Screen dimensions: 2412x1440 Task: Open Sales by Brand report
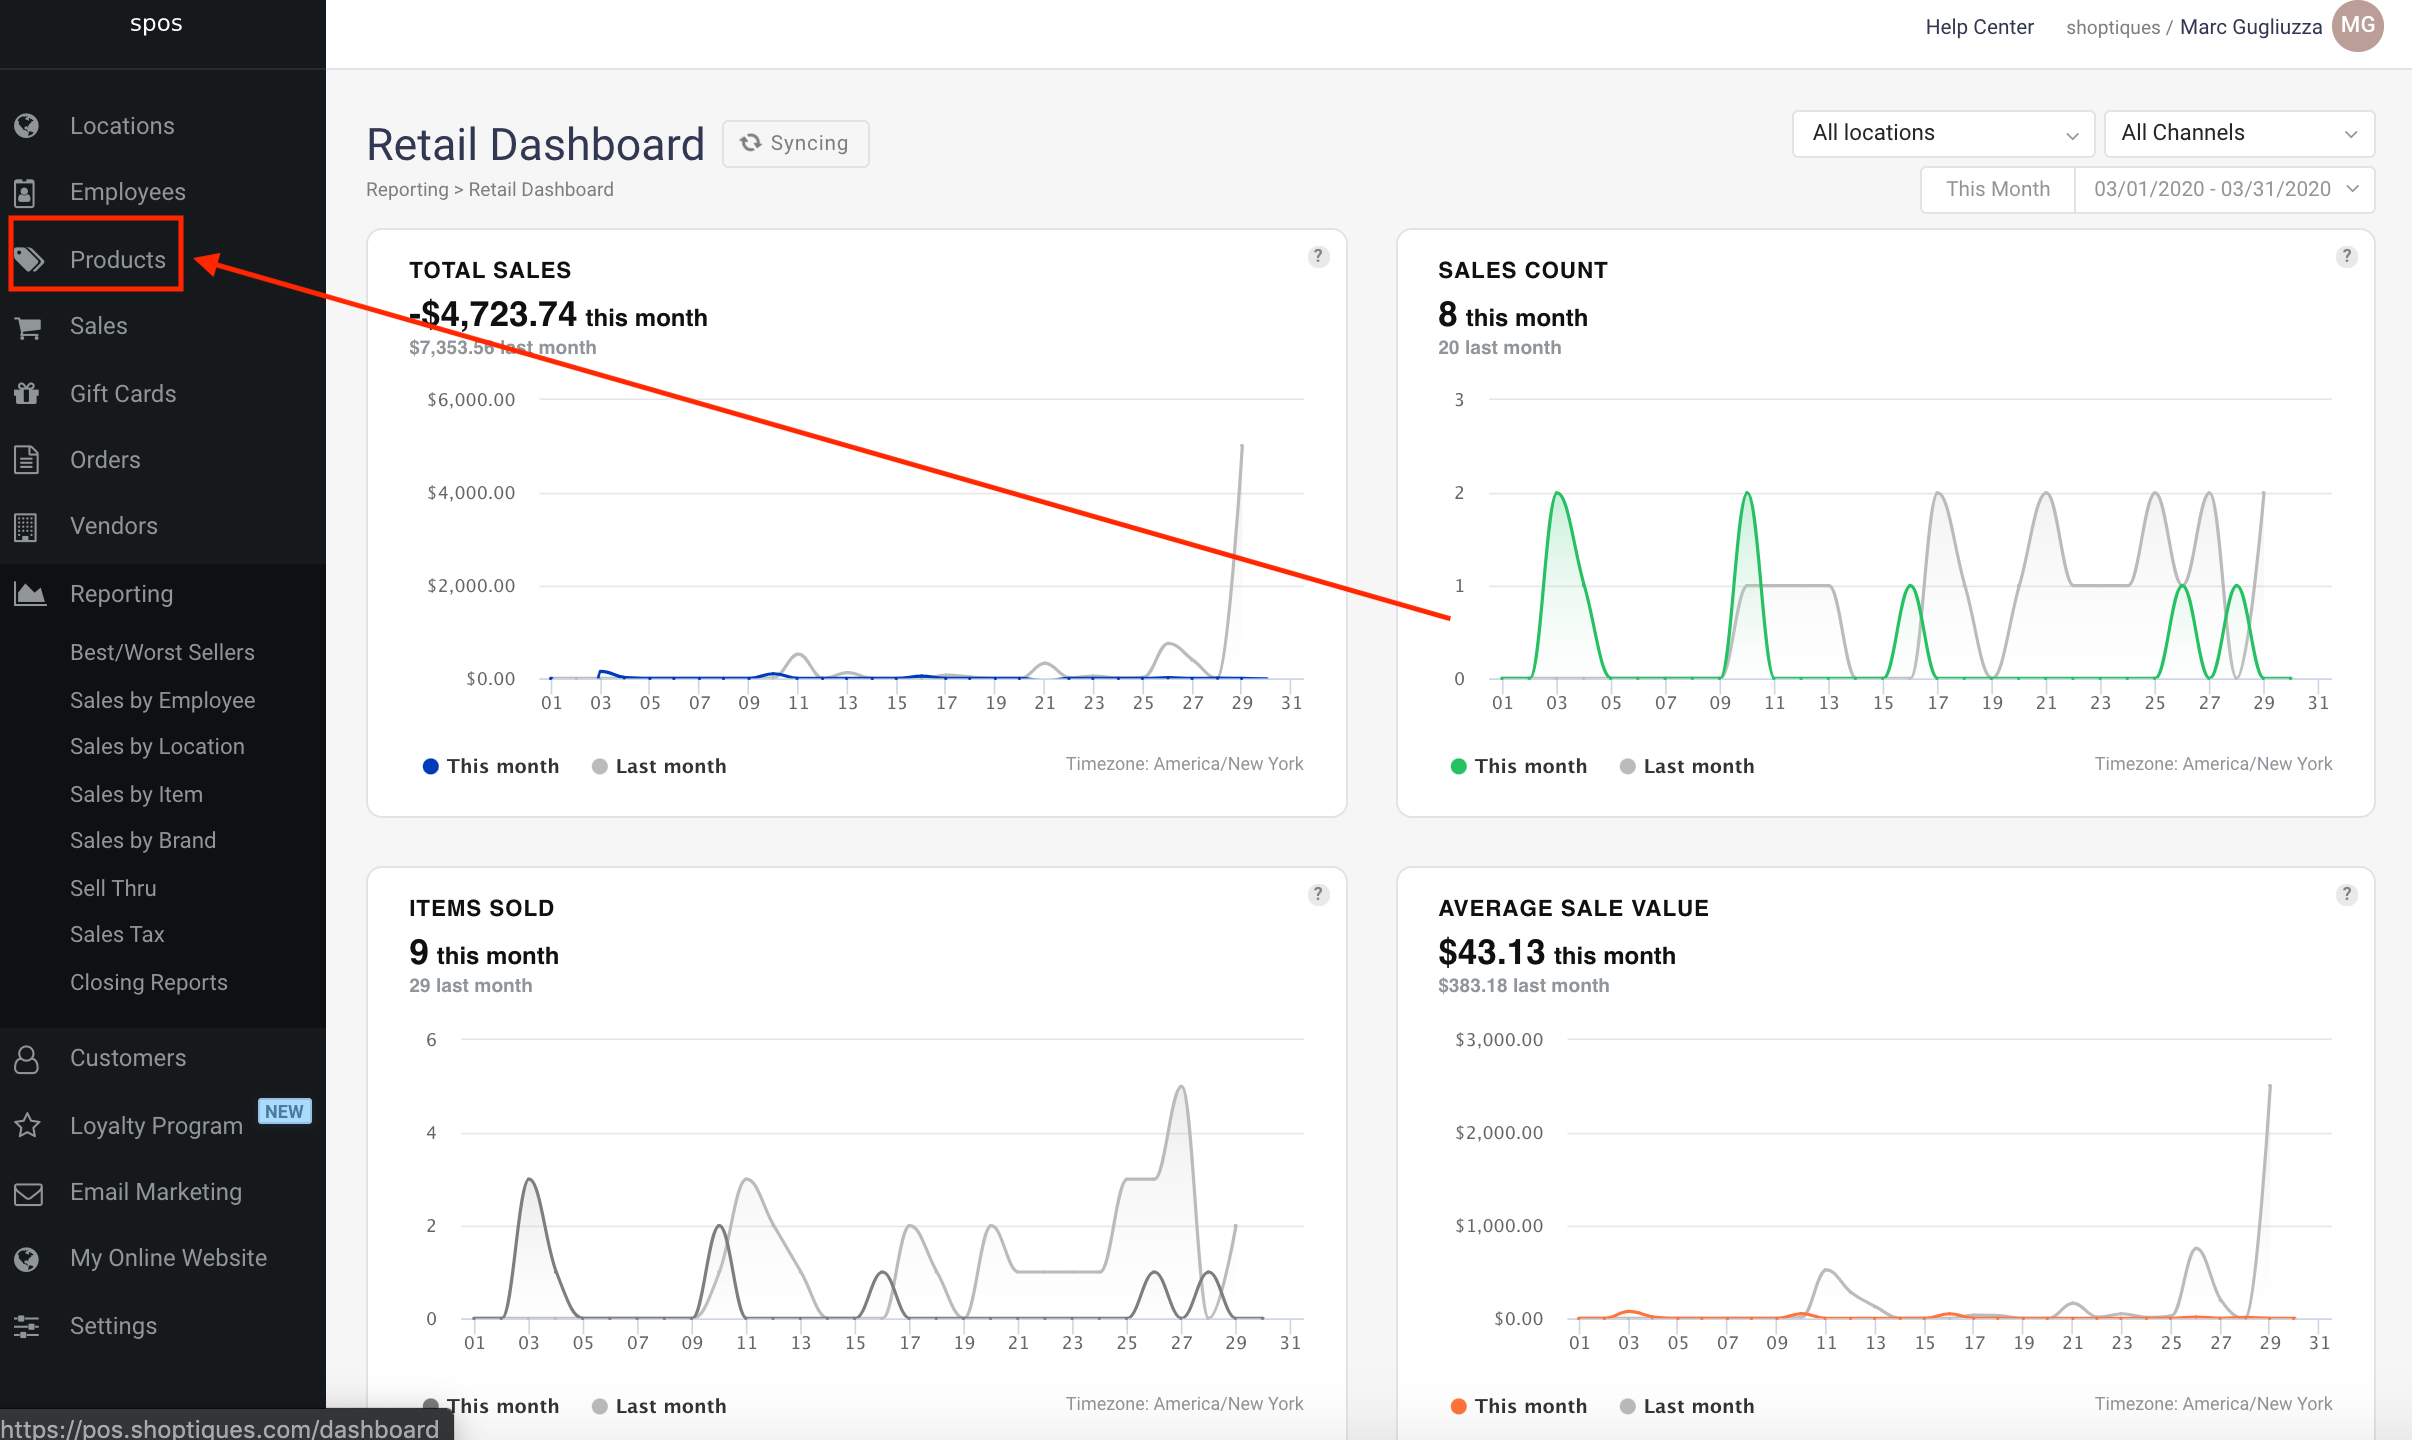click(143, 840)
